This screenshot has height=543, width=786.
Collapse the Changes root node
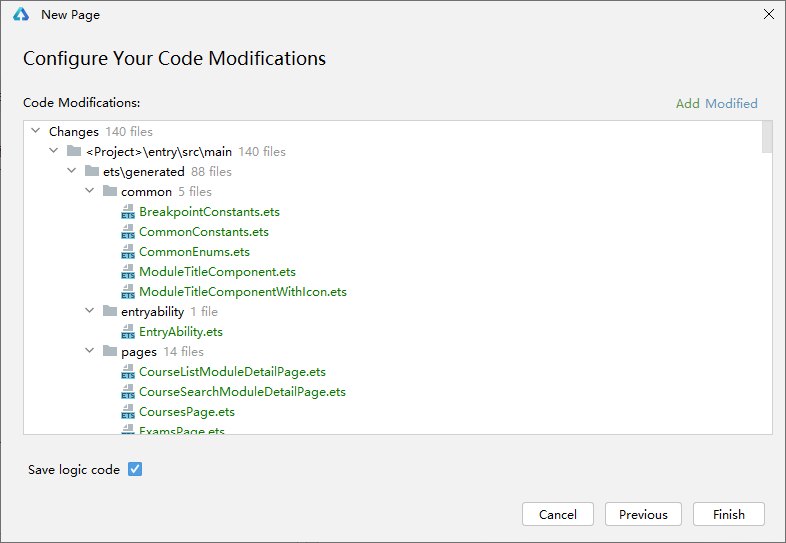pyautogui.click(x=36, y=131)
